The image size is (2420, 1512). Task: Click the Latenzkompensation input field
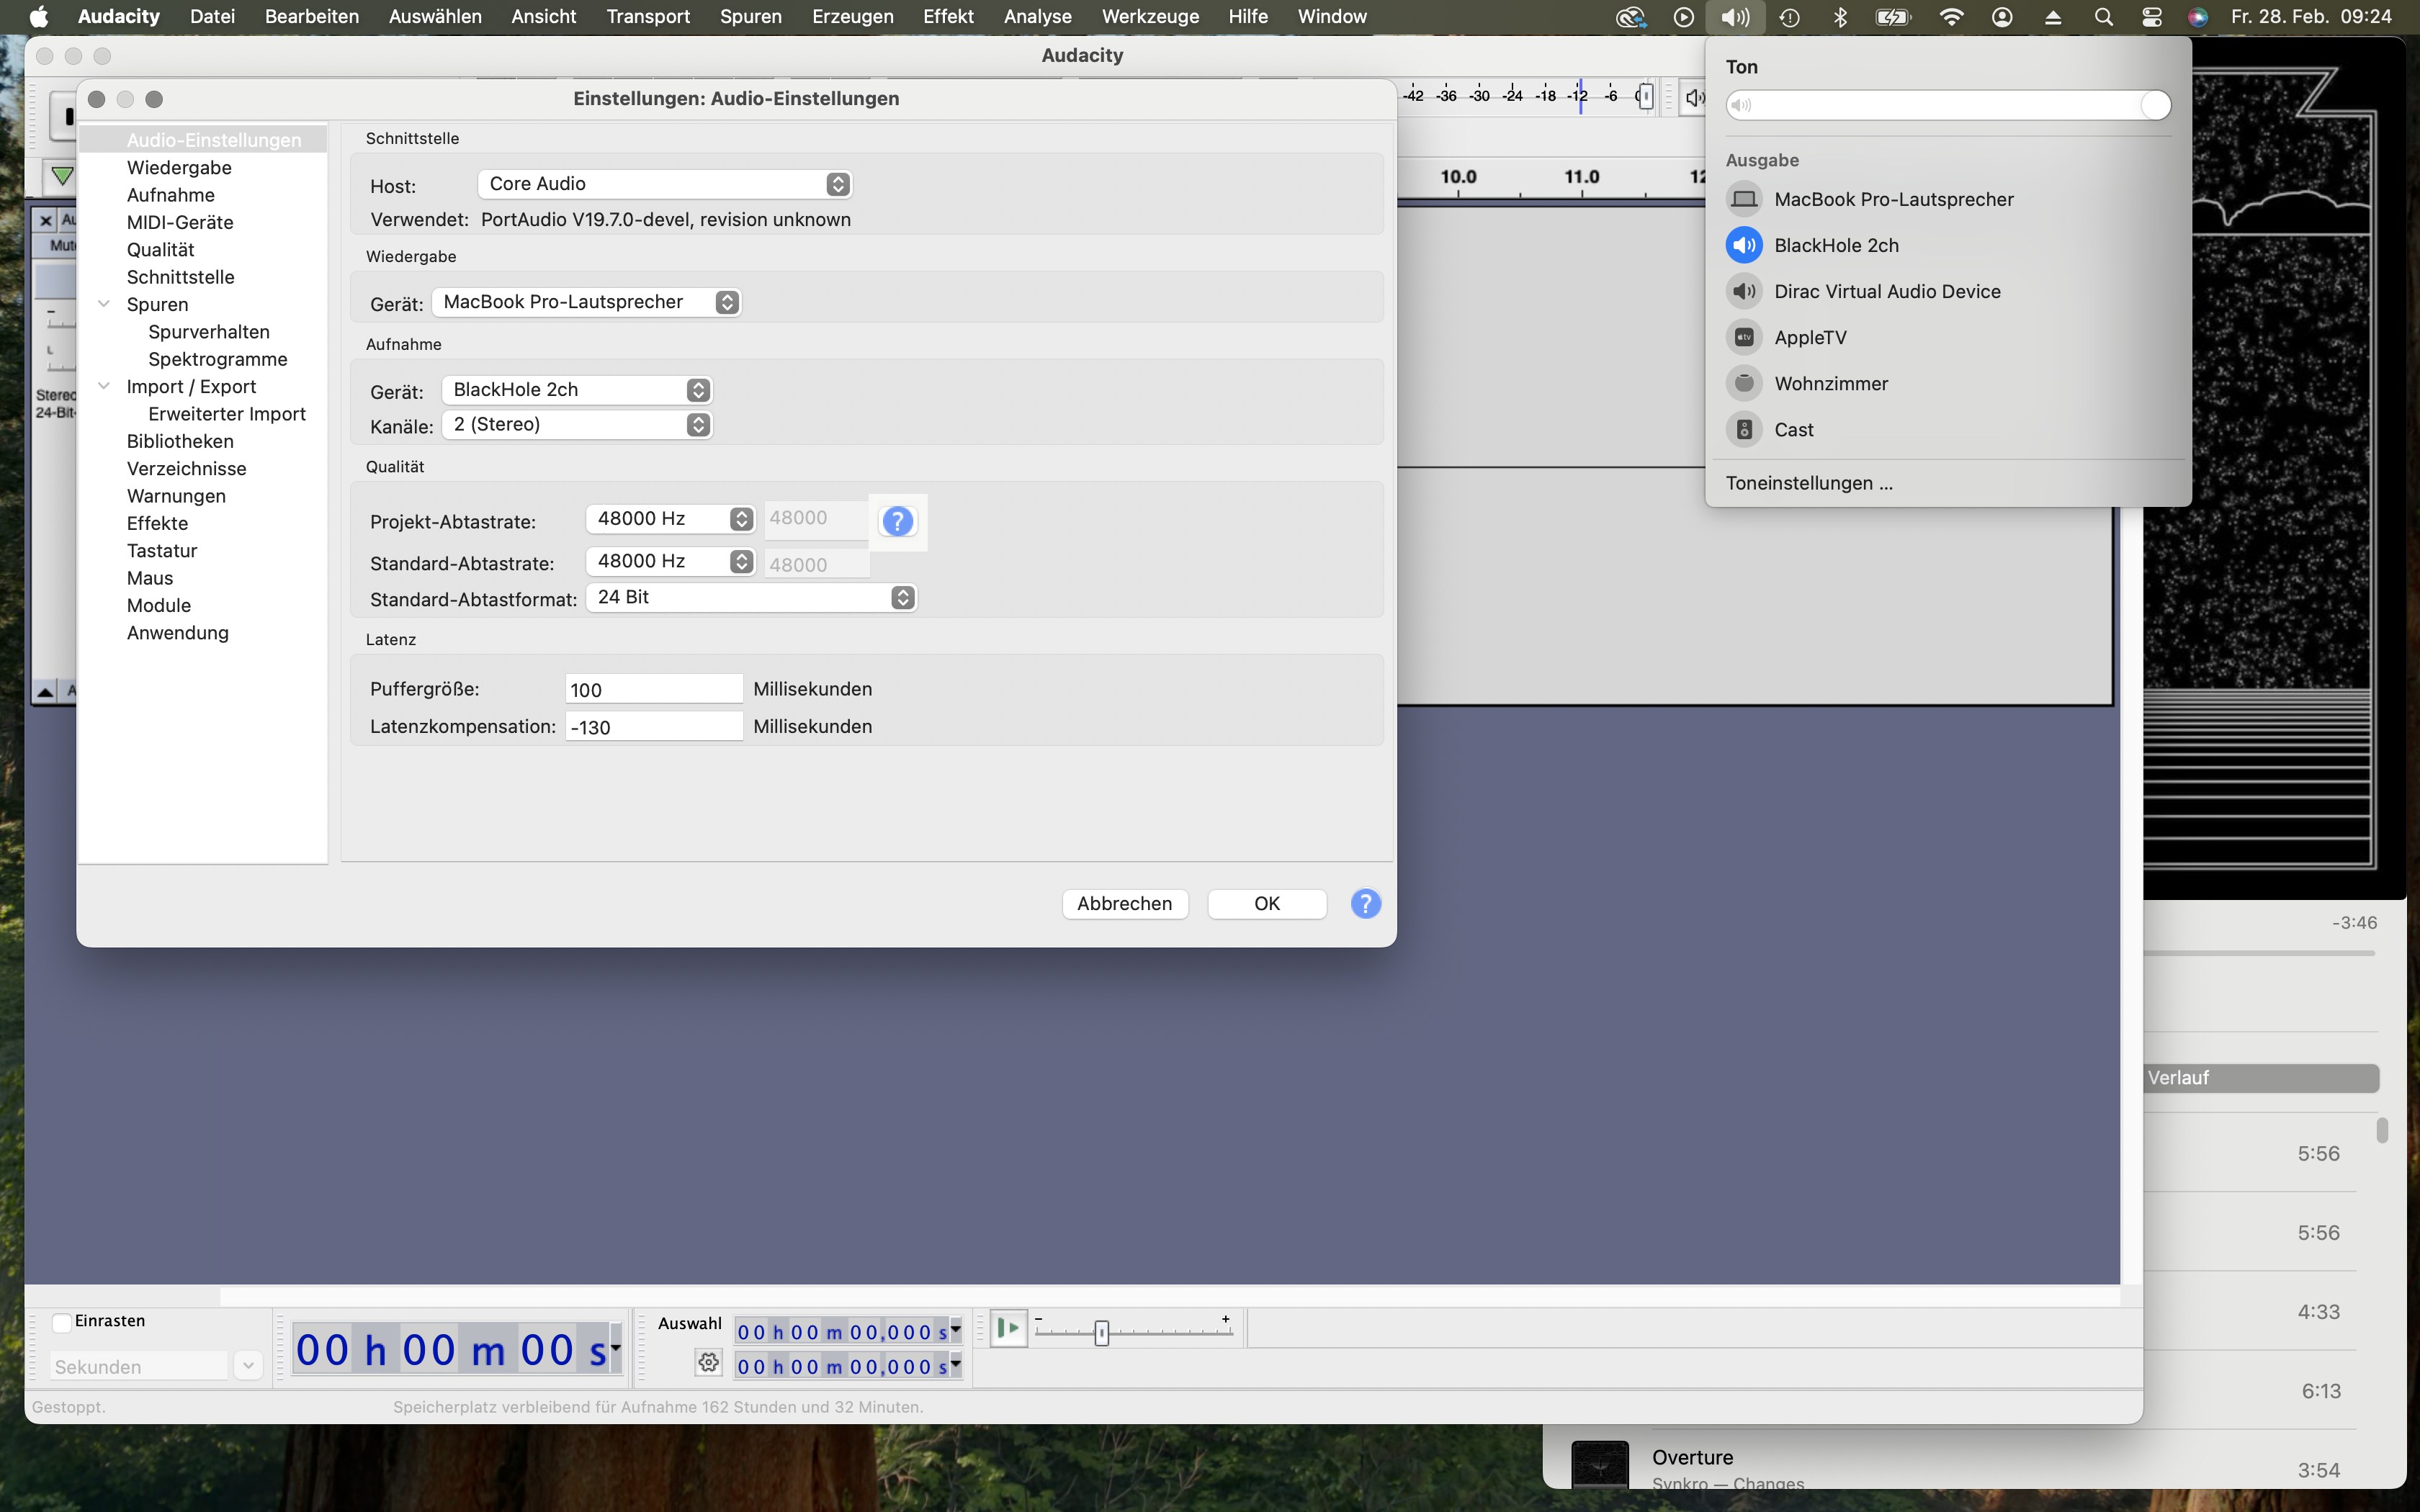pyautogui.click(x=654, y=727)
